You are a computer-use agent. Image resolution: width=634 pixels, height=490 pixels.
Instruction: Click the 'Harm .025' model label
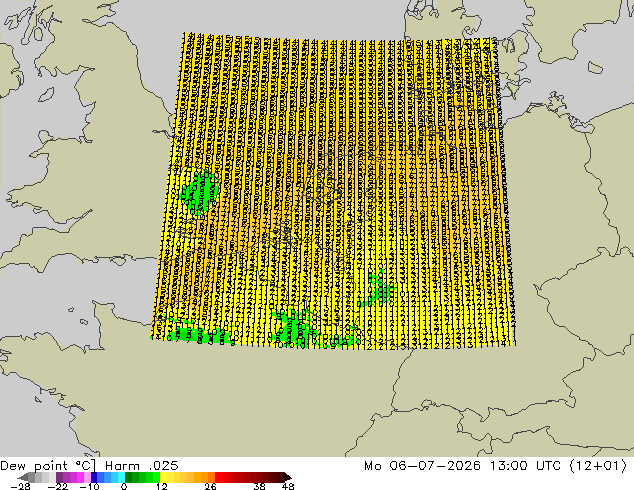coord(142,466)
